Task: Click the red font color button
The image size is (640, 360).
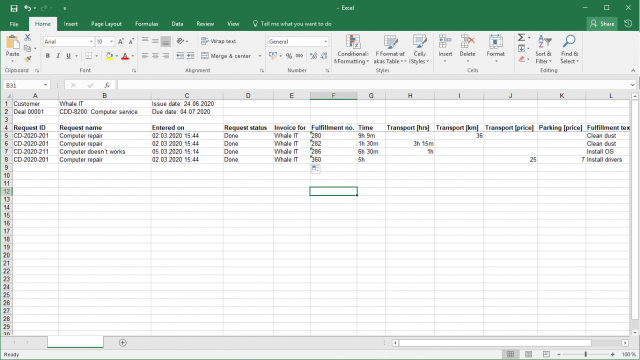Action: point(125,56)
